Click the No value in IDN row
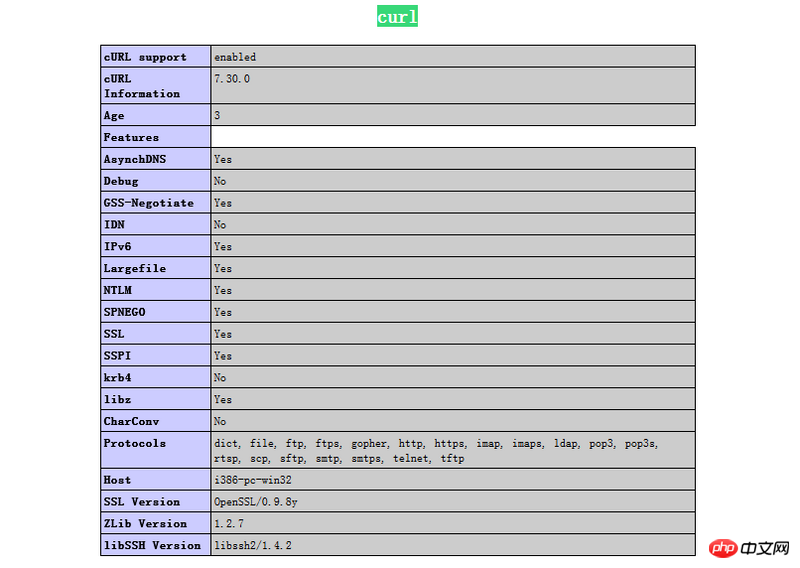The height and width of the screenshot is (568, 800). point(220,225)
